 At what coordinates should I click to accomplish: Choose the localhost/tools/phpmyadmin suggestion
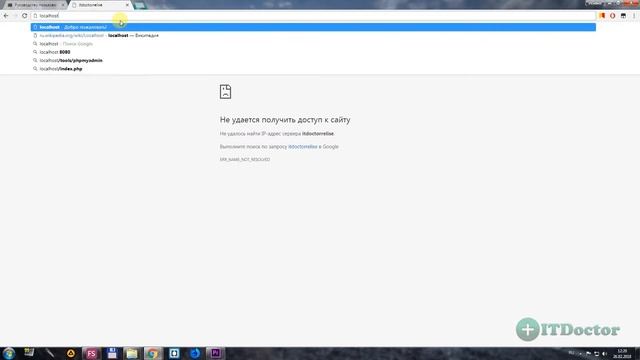(313, 60)
